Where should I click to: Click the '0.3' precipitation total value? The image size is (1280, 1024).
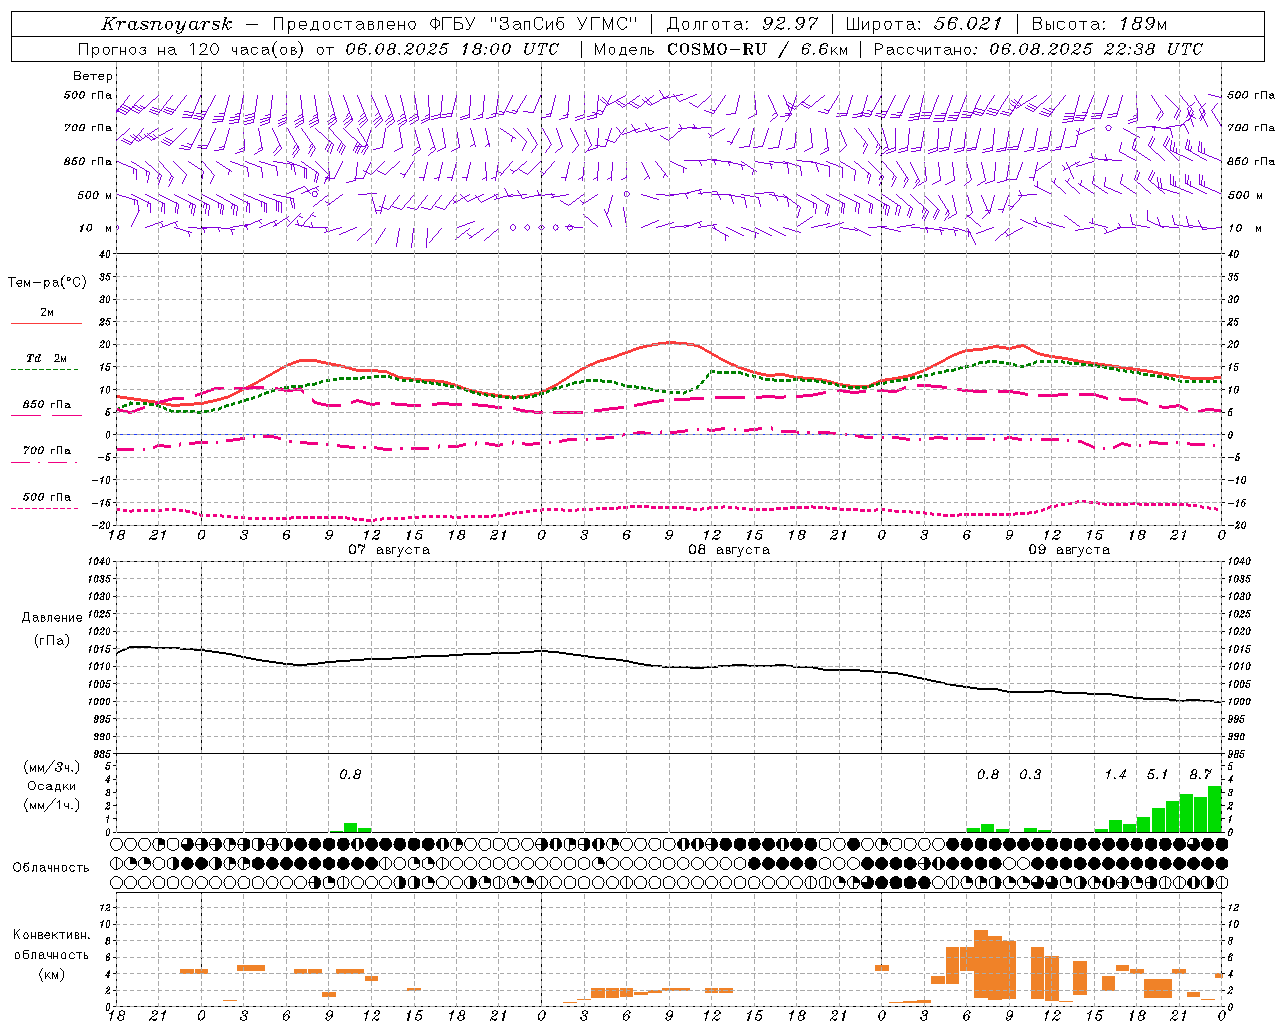(x=1030, y=774)
